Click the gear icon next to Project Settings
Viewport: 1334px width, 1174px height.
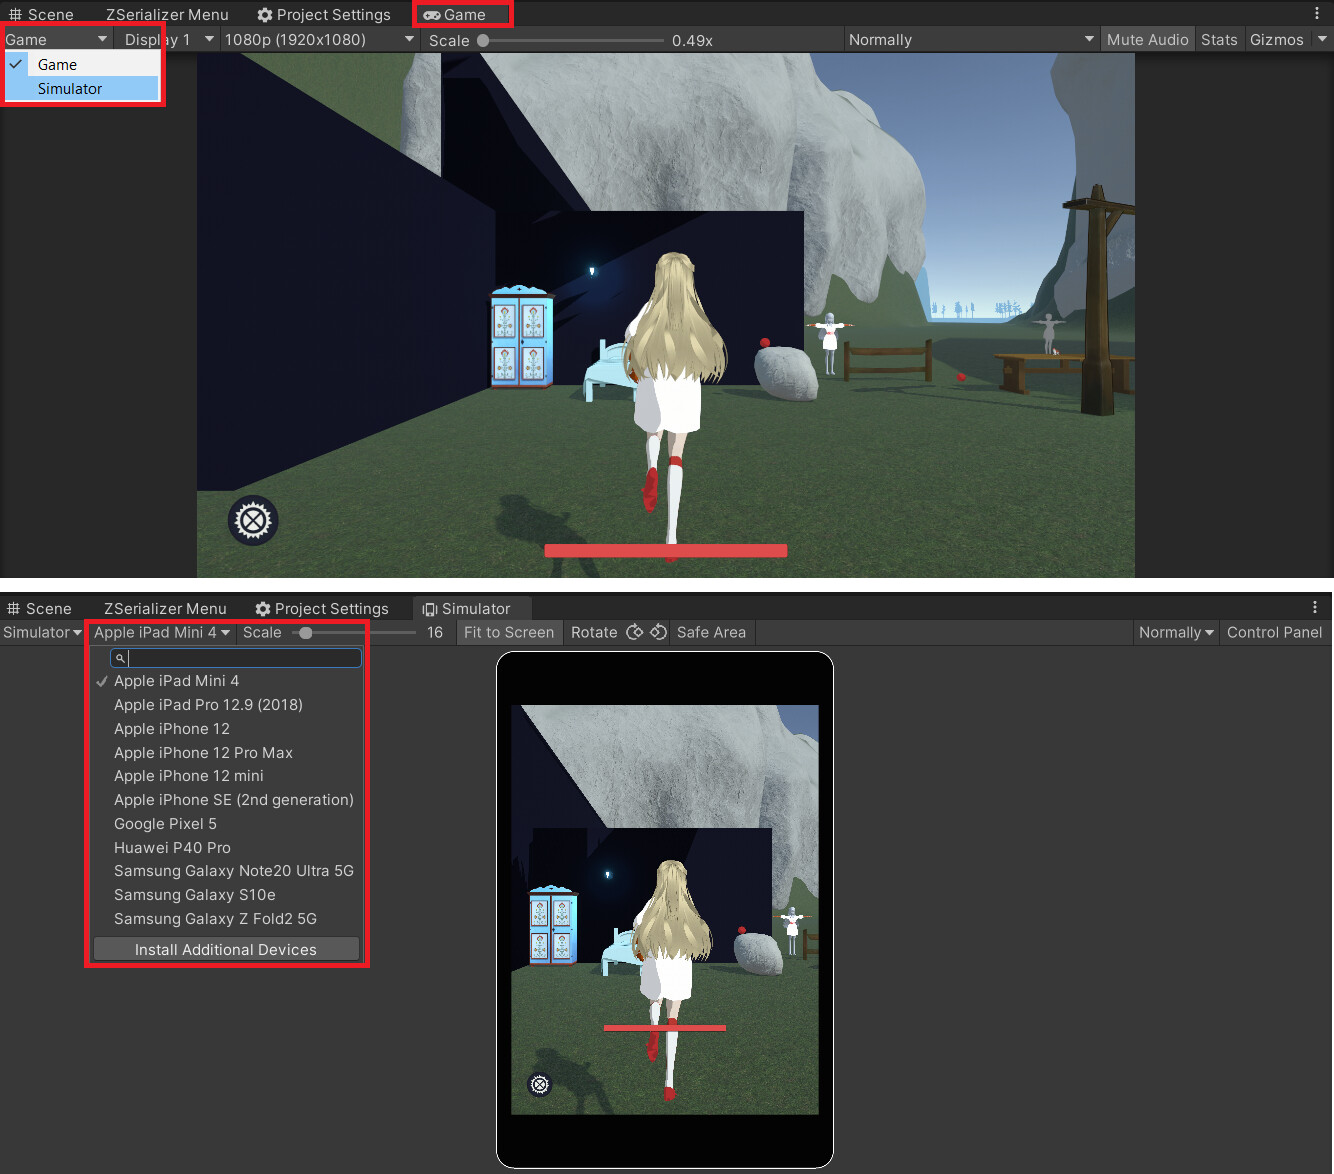263,14
